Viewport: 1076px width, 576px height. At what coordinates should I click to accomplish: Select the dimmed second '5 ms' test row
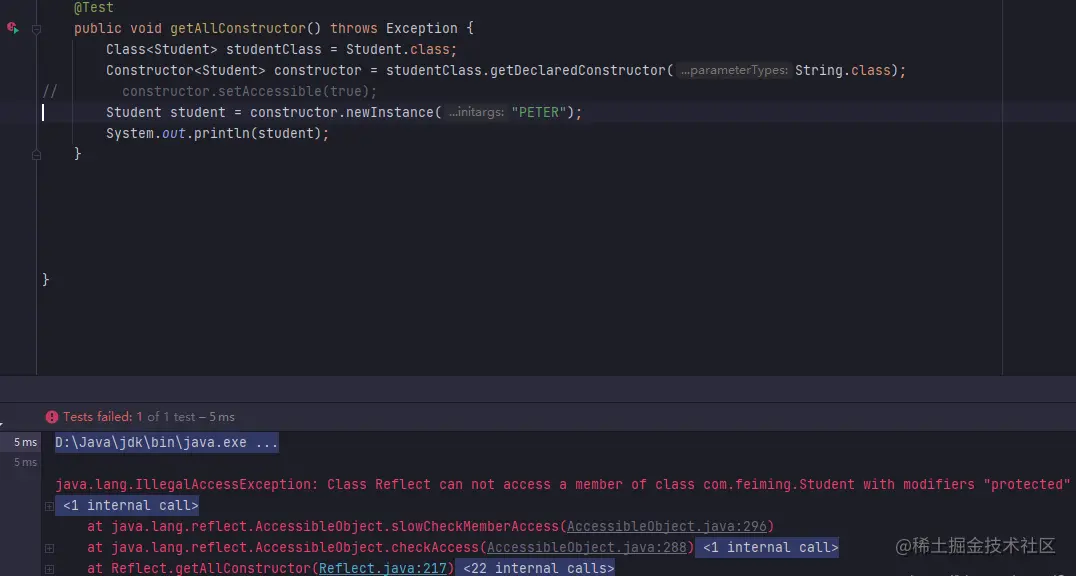pyautogui.click(x=21, y=462)
